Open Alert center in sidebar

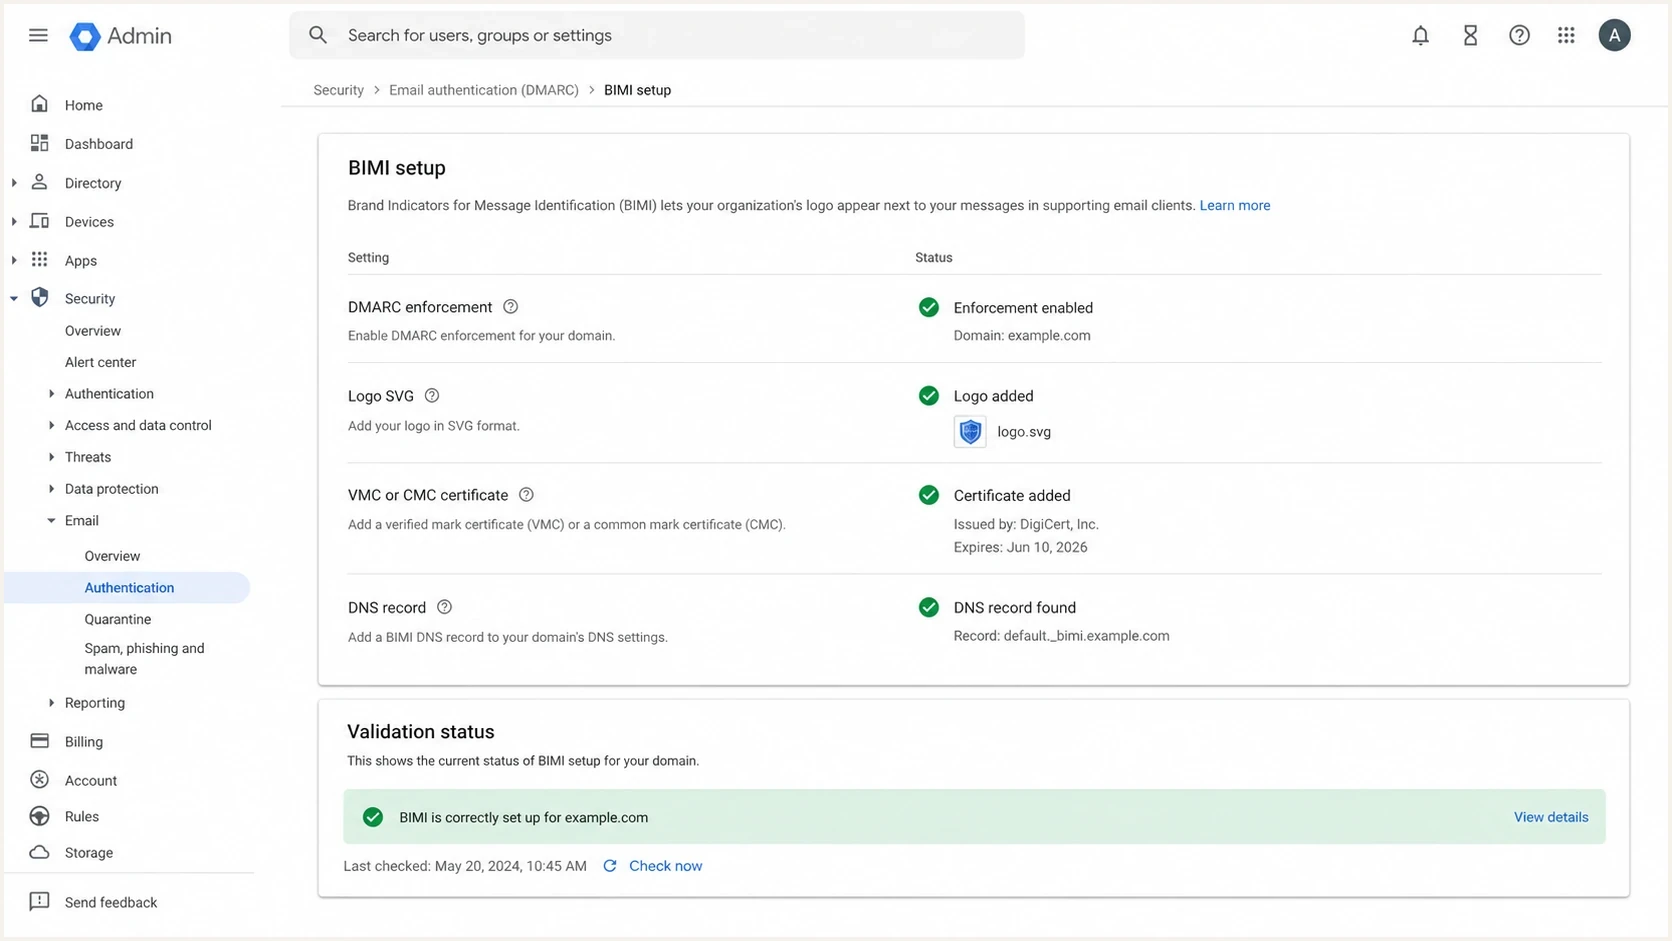(100, 362)
